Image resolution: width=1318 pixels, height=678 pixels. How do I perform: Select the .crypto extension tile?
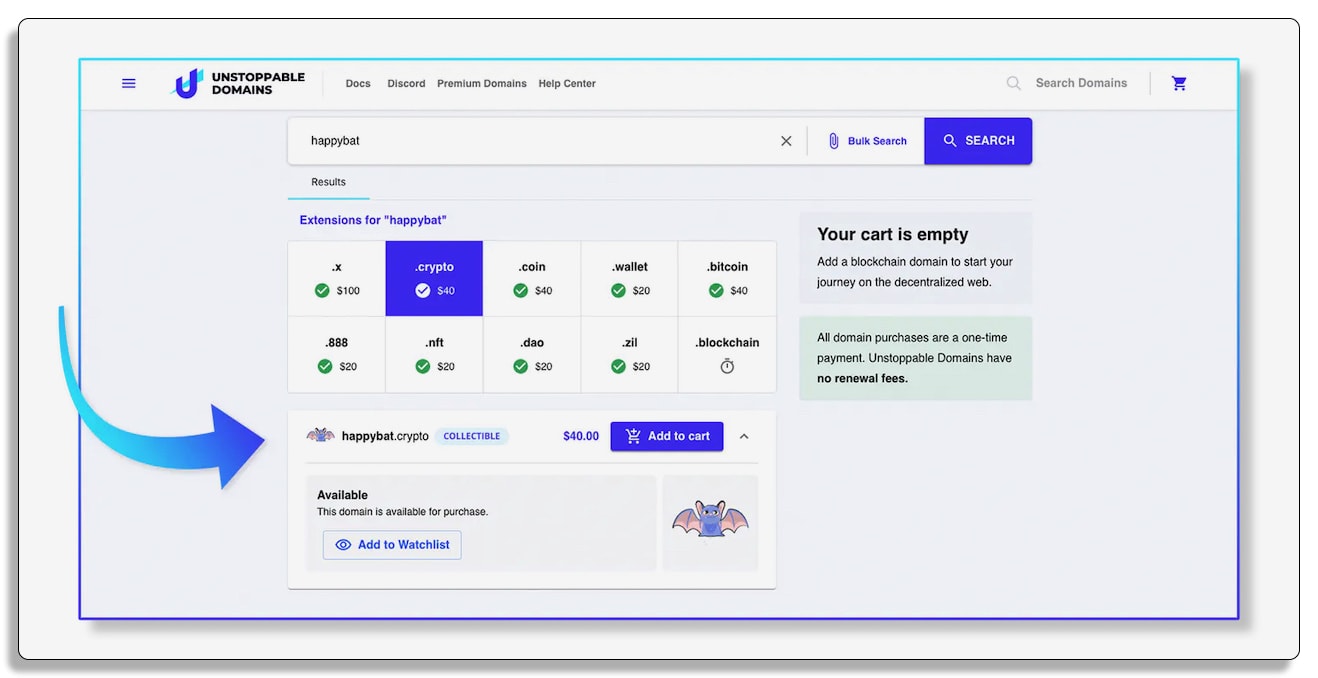(x=434, y=279)
